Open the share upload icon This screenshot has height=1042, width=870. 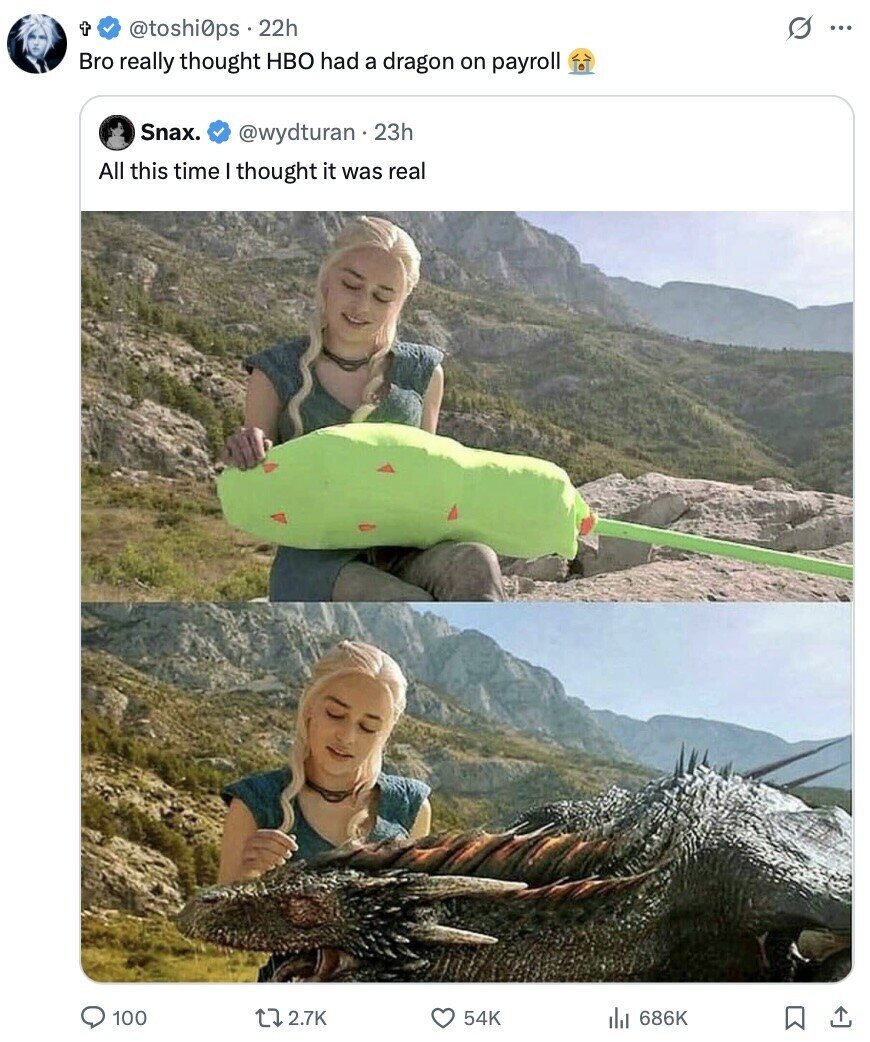coord(840,1017)
